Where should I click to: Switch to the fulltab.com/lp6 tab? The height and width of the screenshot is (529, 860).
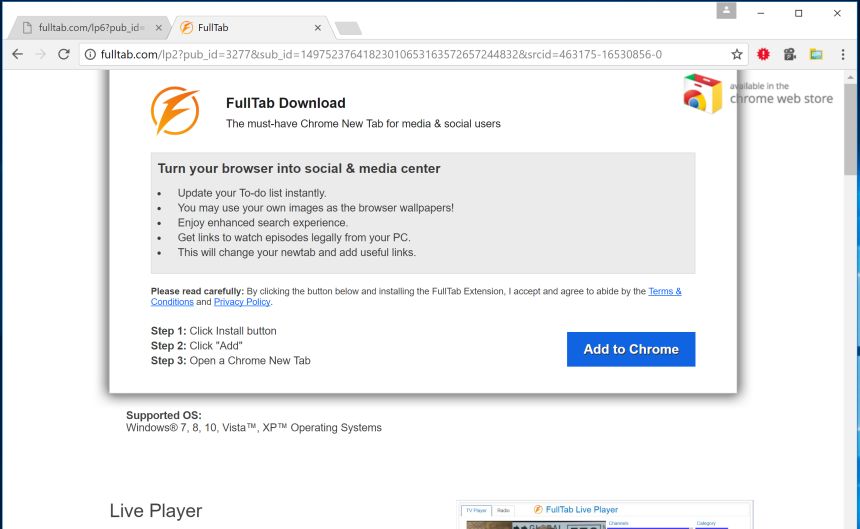tap(88, 27)
